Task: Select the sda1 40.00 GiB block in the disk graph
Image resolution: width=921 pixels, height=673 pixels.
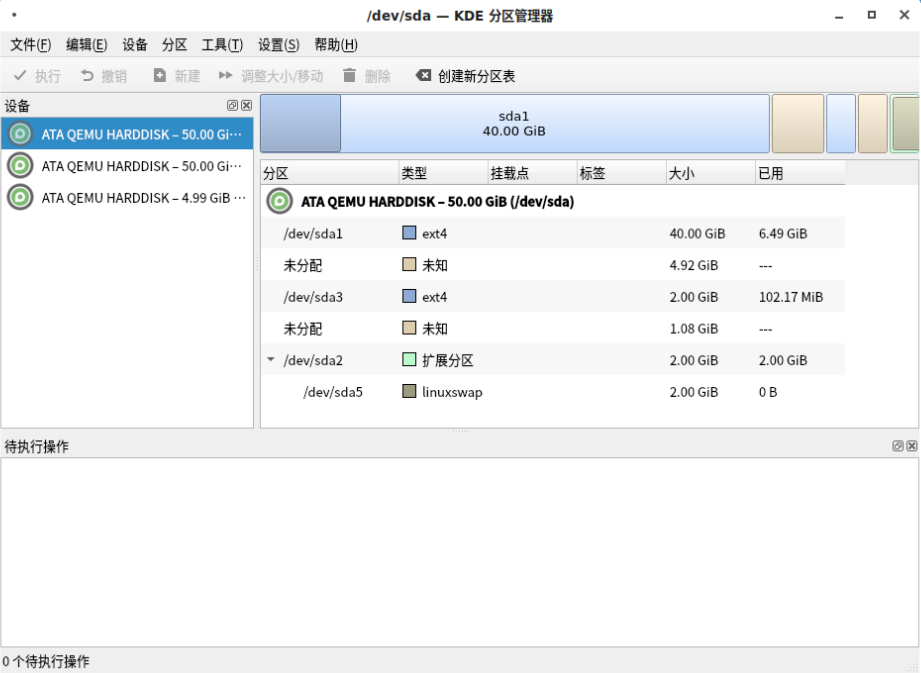Action: pos(515,123)
